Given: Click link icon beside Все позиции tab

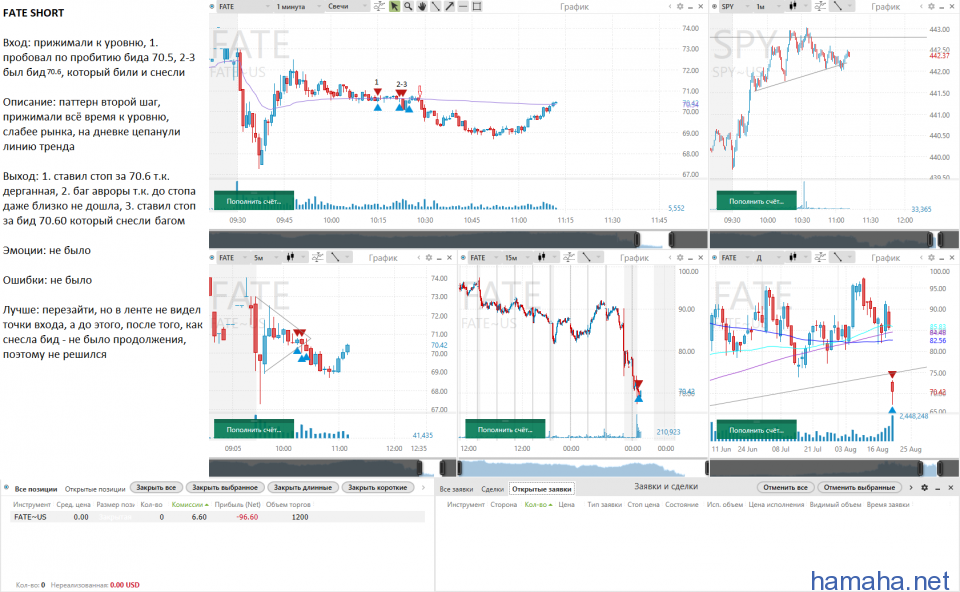Looking at the screenshot, I should 7,488.
